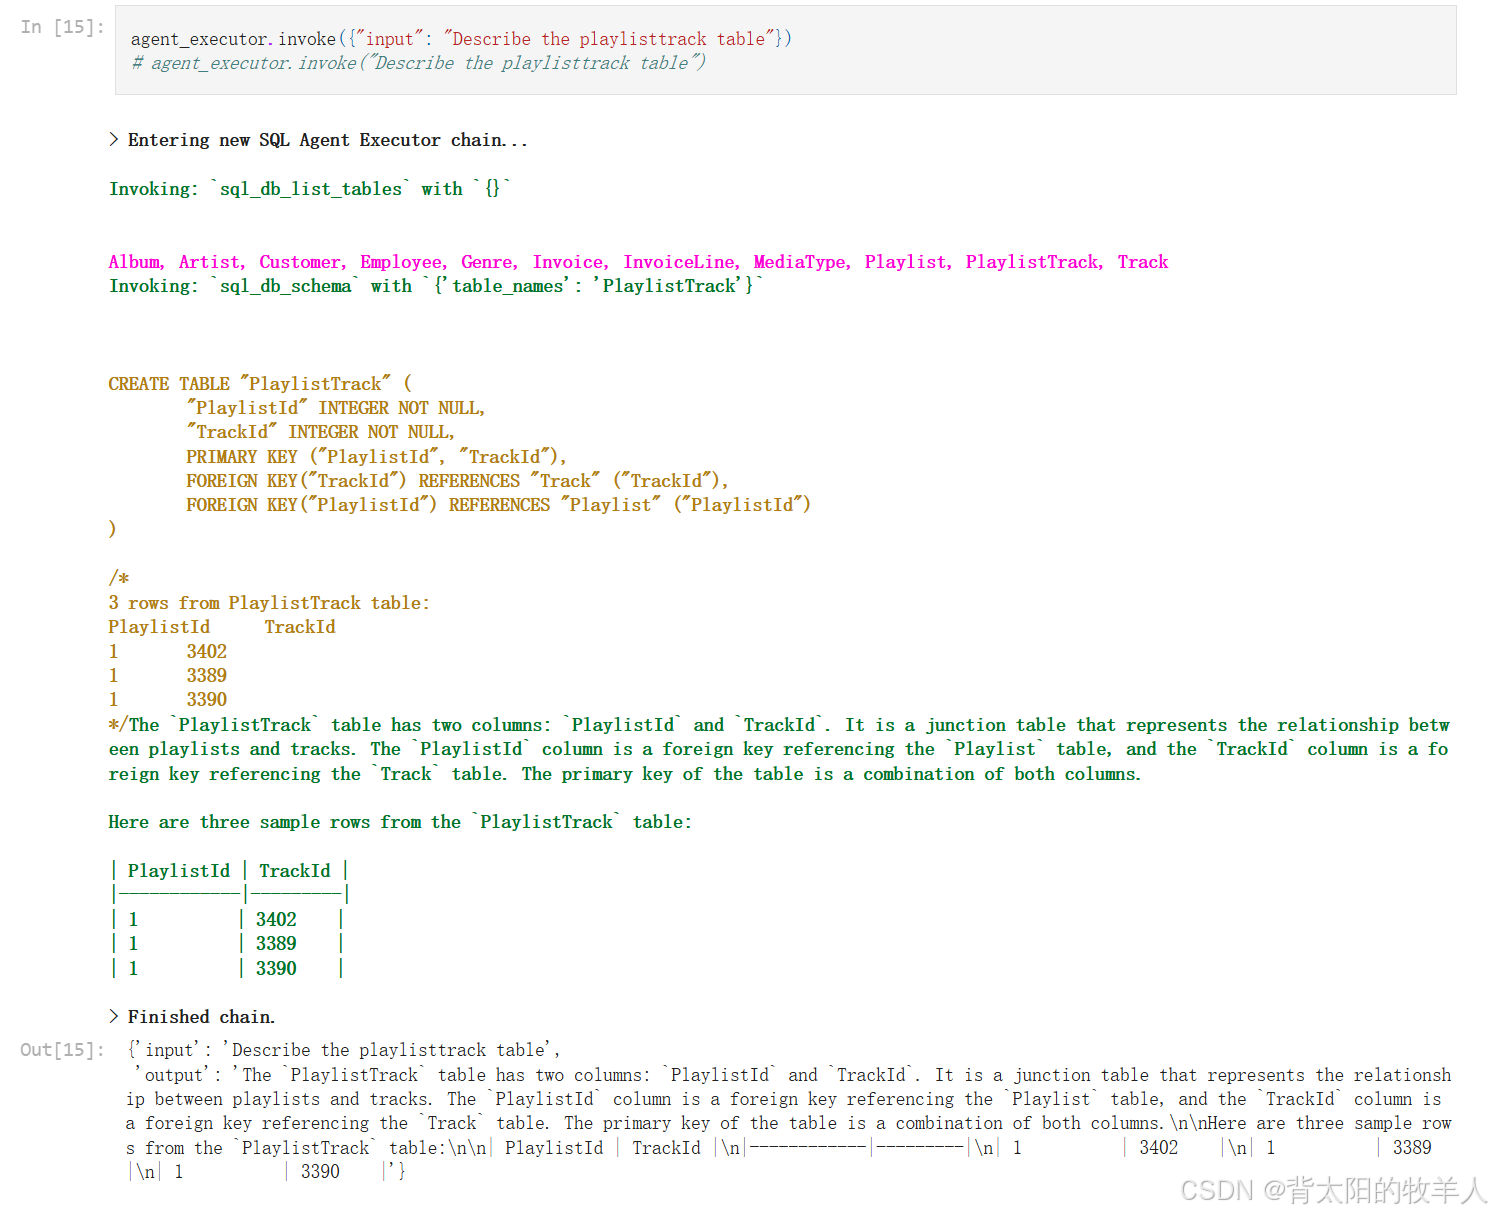
Task: Click the '"TrackId" INTEGER NOT NULL,' line
Action: [321, 432]
